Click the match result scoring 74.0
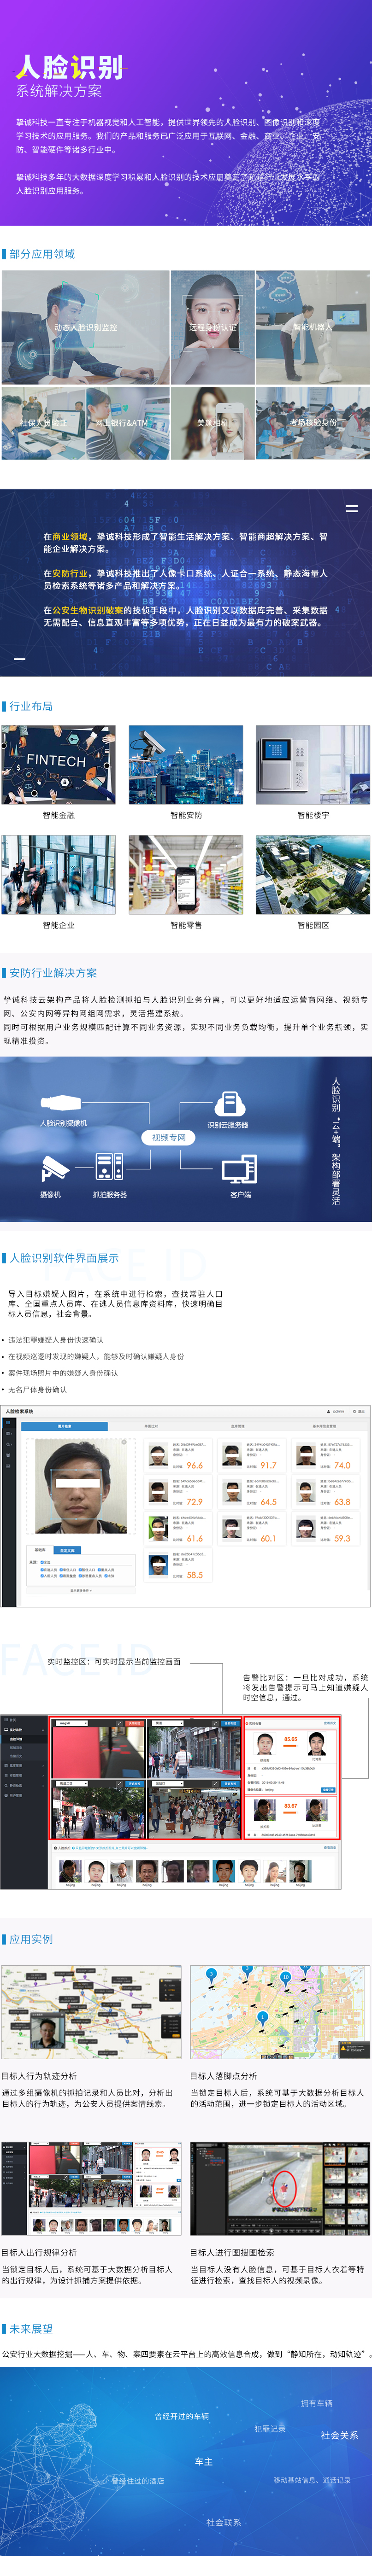372x2576 pixels. (x=325, y=1456)
